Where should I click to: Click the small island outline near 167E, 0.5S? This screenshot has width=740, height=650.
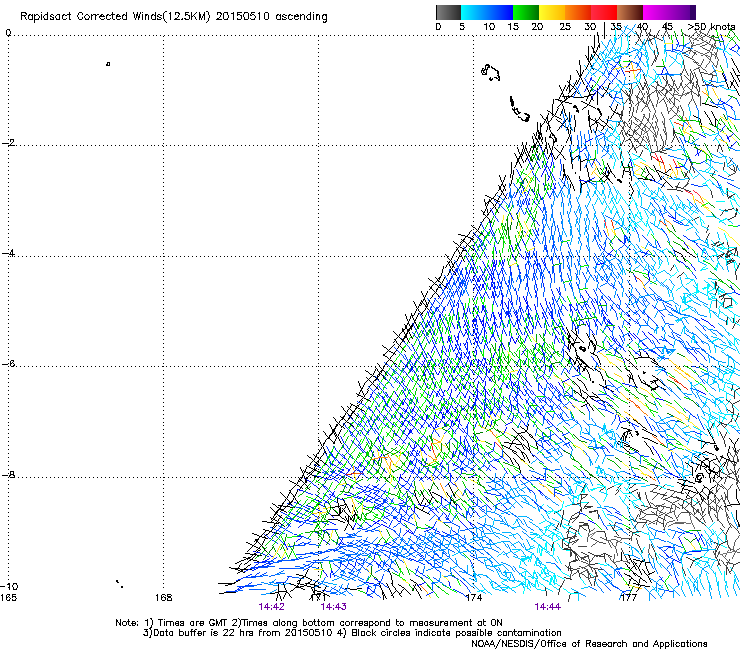click(108, 64)
